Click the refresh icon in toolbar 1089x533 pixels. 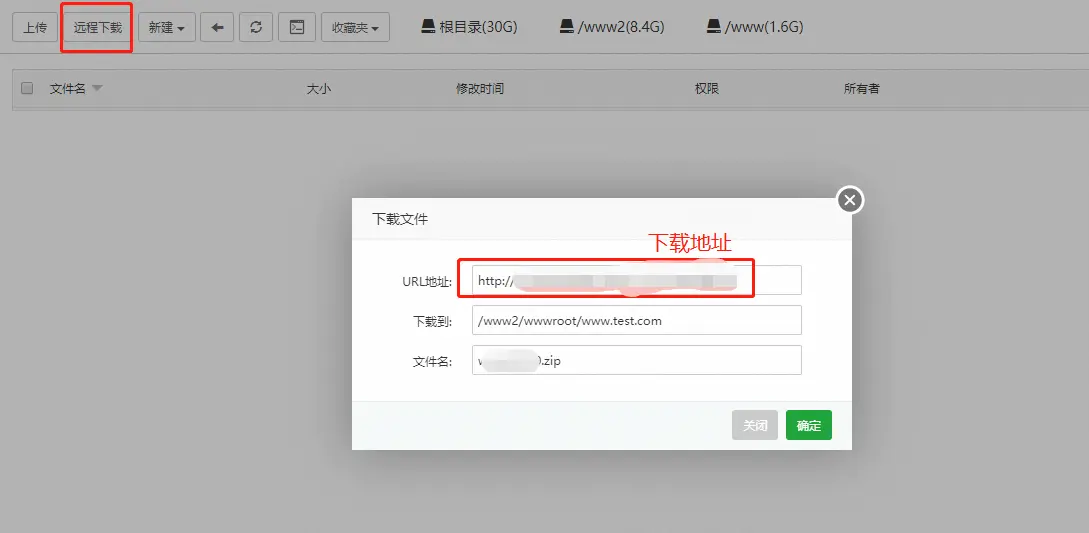[256, 27]
